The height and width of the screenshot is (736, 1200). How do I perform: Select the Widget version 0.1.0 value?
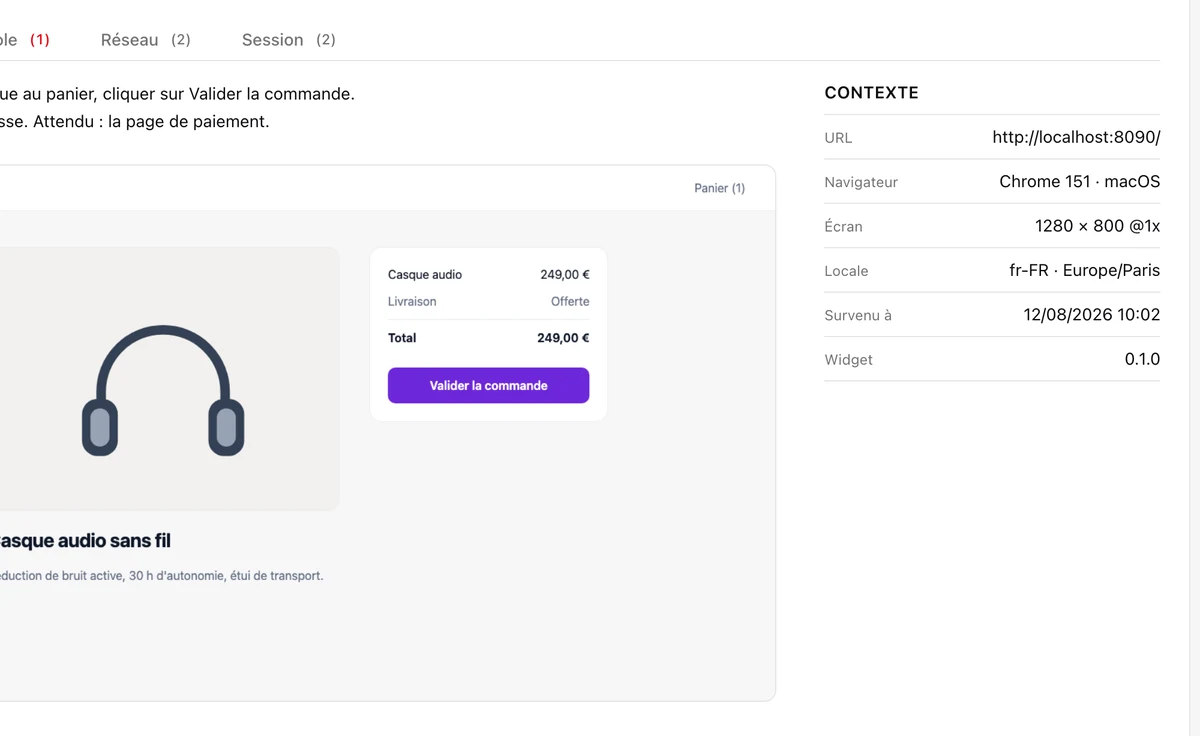1142,359
